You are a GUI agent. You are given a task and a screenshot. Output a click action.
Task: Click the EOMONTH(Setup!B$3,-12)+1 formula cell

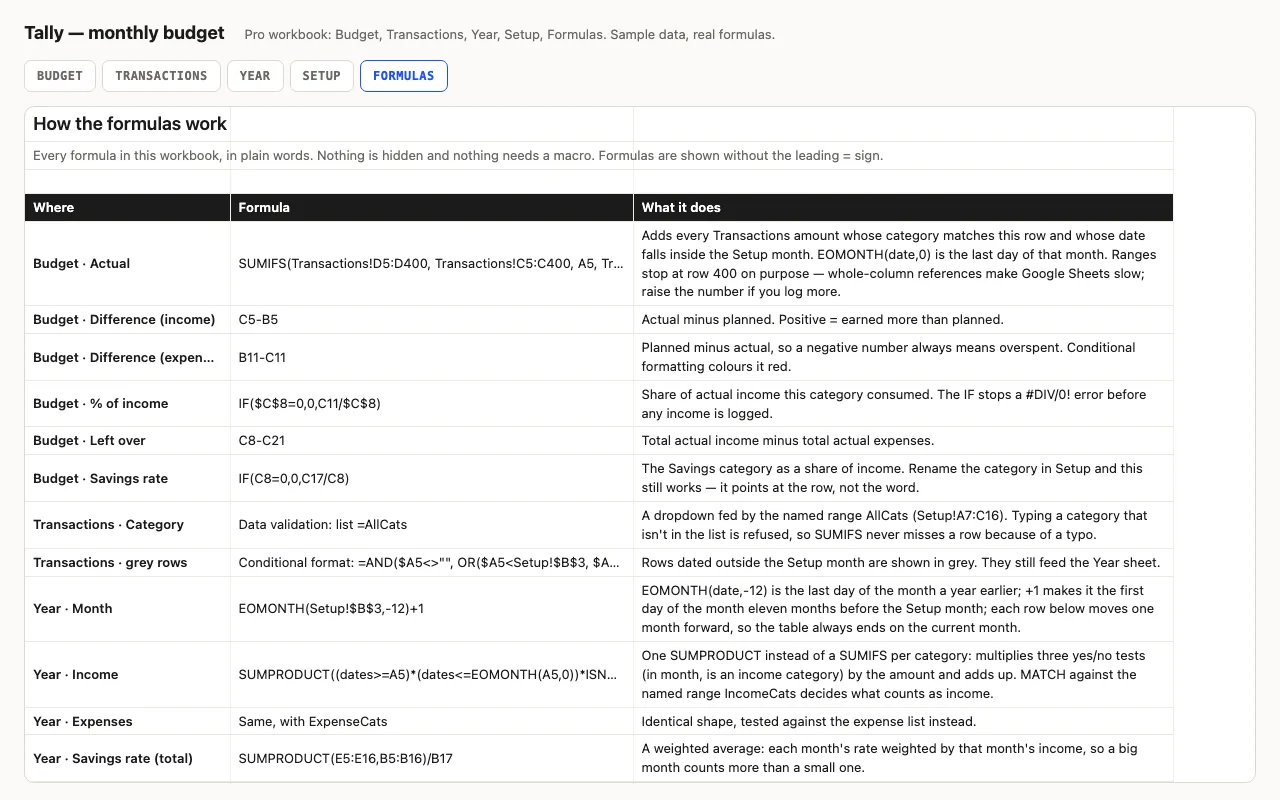432,609
